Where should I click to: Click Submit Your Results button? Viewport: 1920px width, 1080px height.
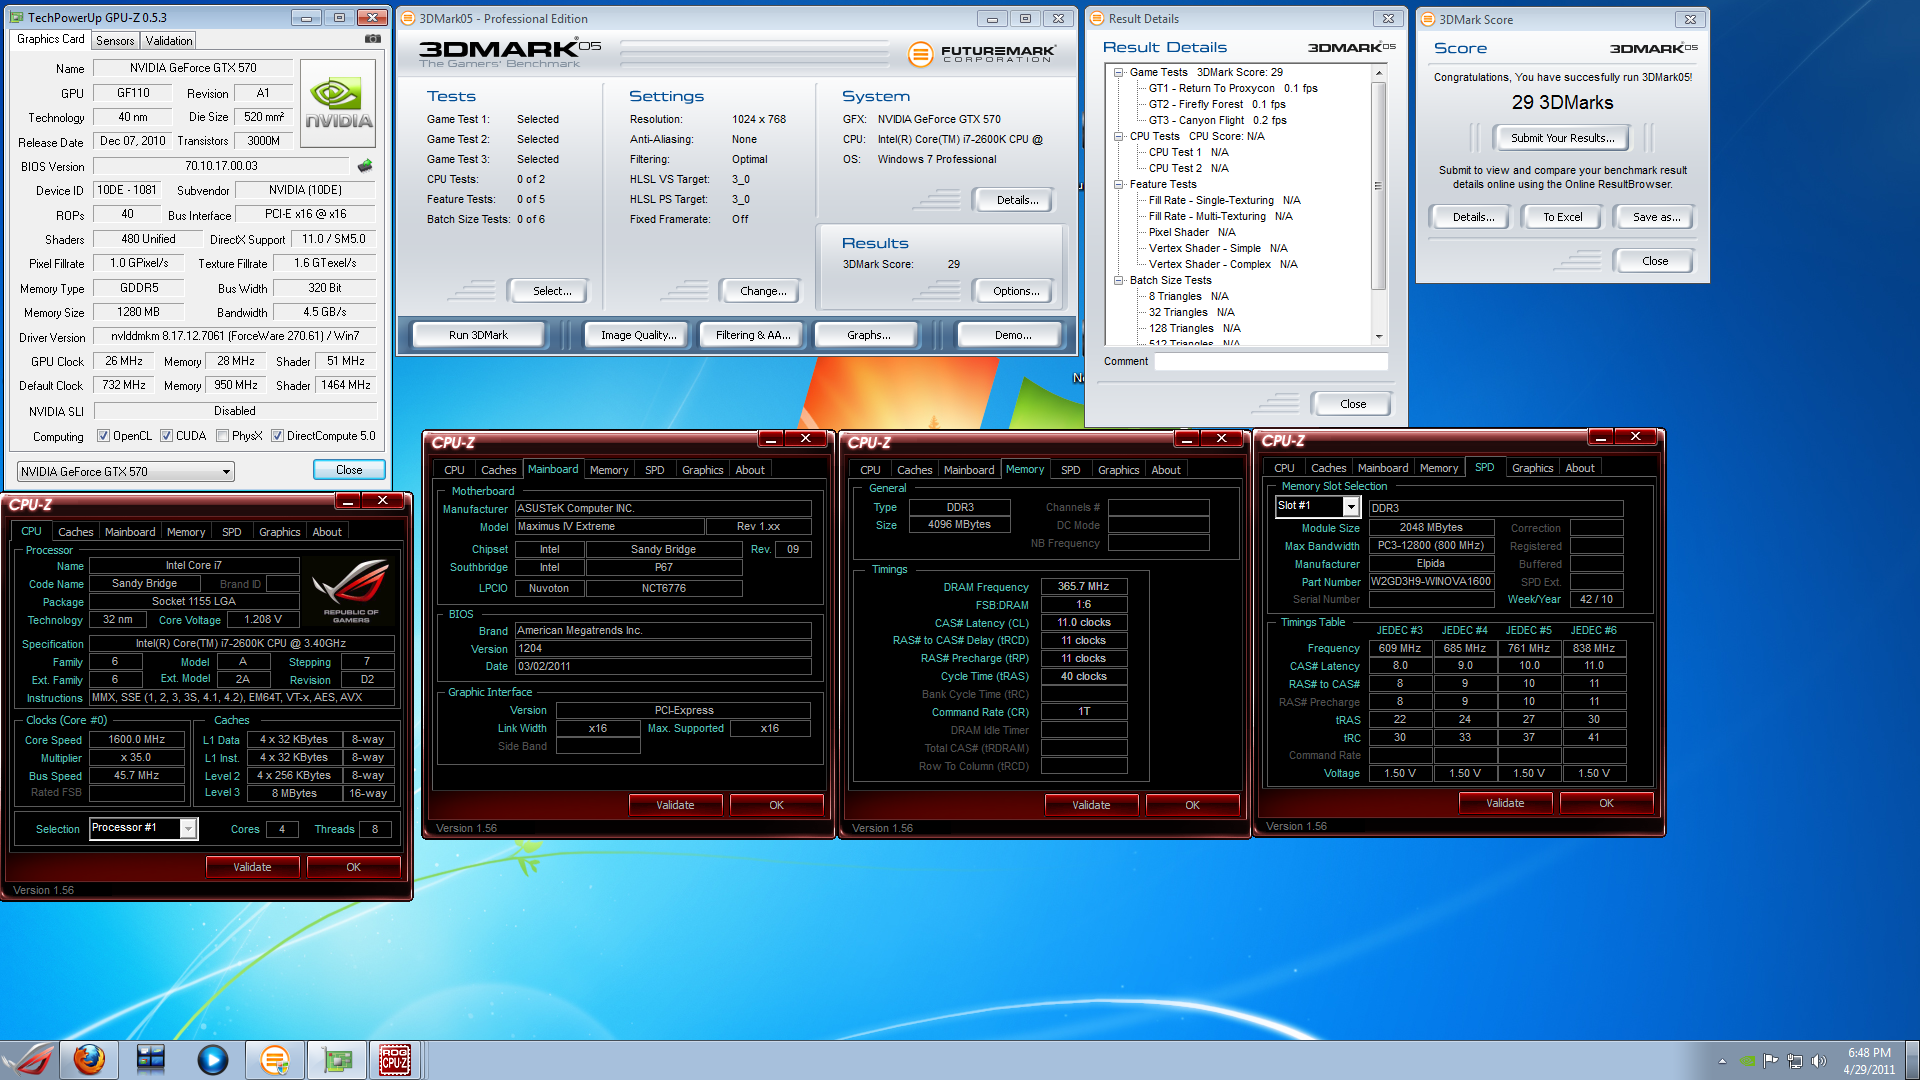click(x=1561, y=138)
